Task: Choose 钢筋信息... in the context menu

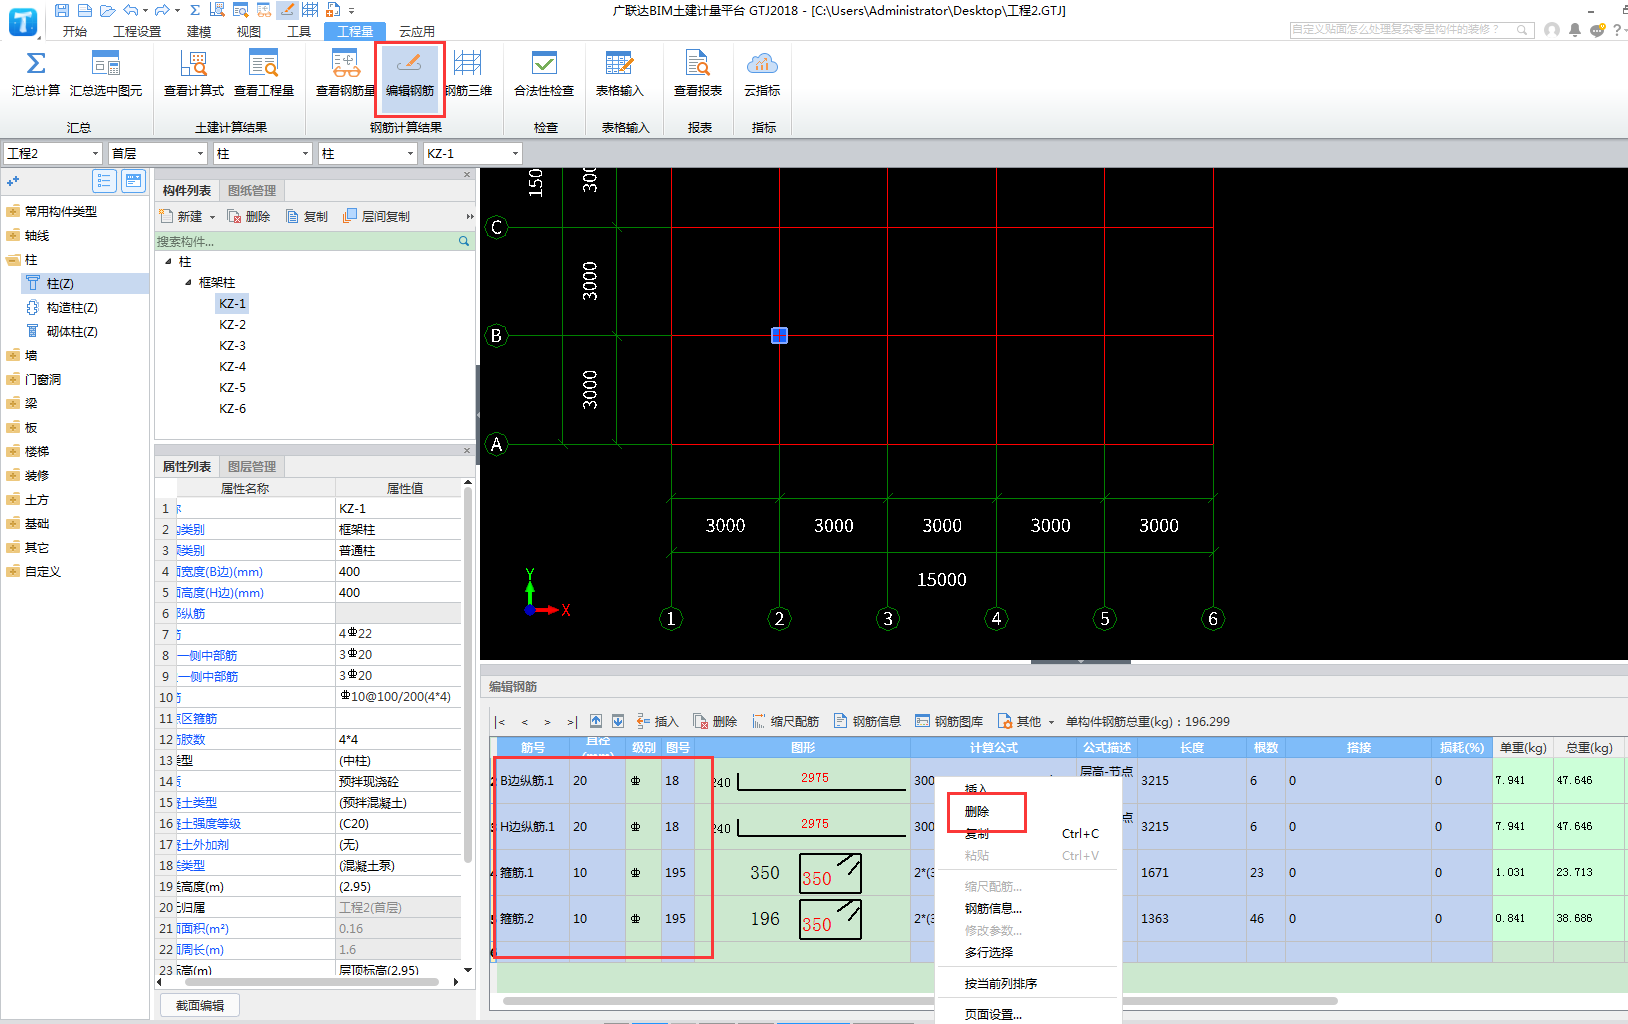Action: point(993,908)
